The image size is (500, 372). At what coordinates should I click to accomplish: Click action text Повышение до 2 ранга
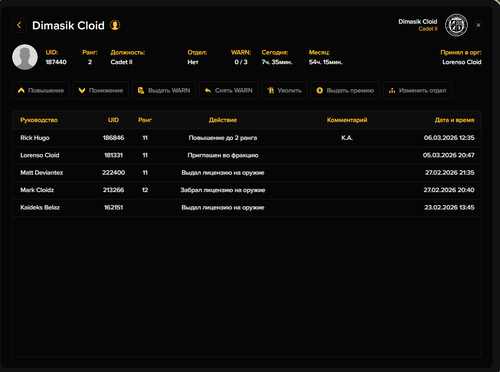tap(223, 138)
